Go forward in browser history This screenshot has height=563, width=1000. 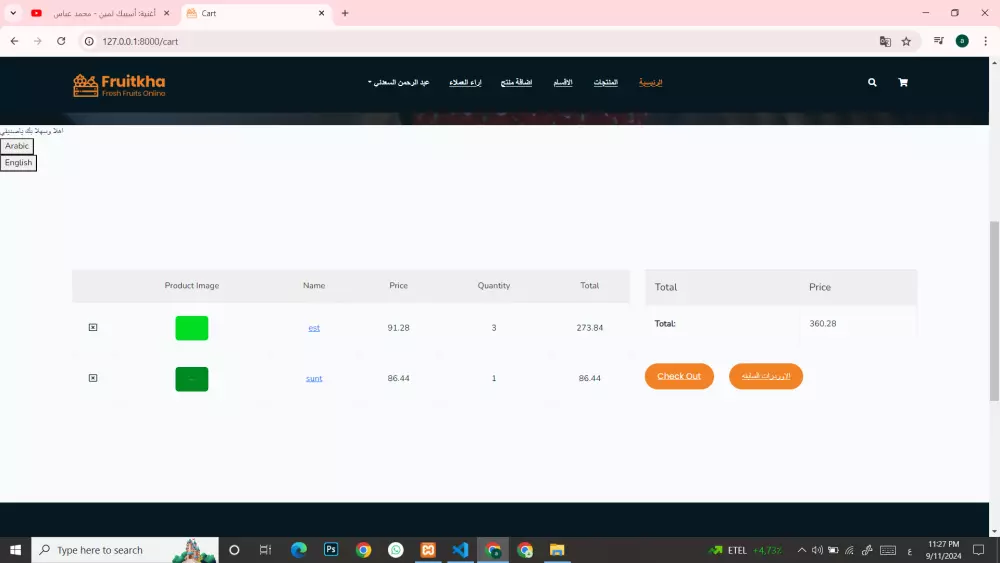(38, 41)
